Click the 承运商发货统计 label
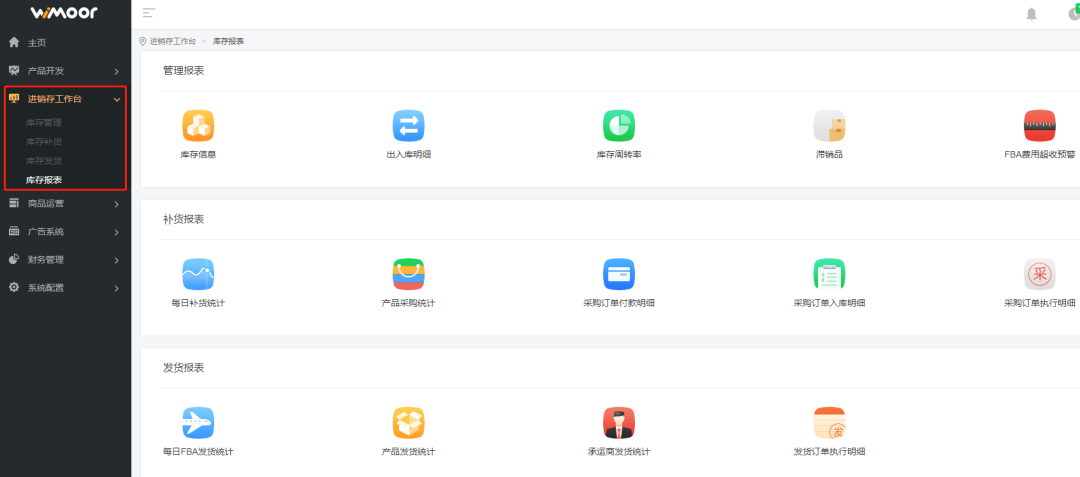The image size is (1080, 477). 619,452
